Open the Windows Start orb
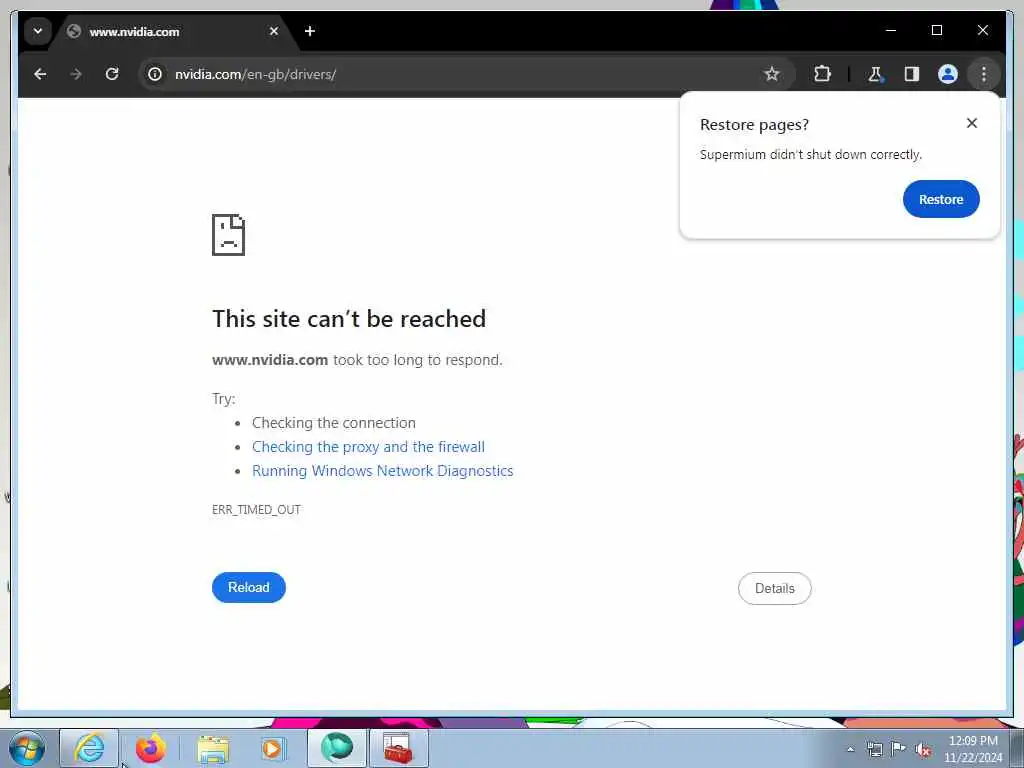 (27, 748)
